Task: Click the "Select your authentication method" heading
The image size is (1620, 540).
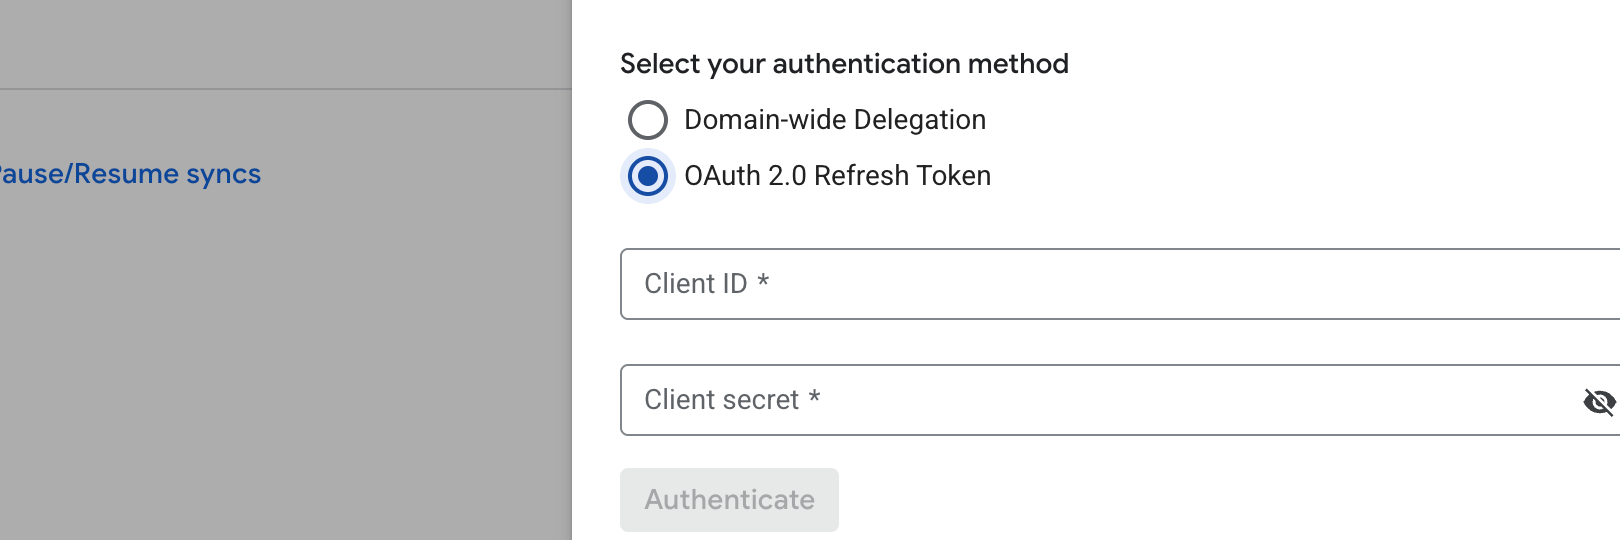Action: (844, 64)
